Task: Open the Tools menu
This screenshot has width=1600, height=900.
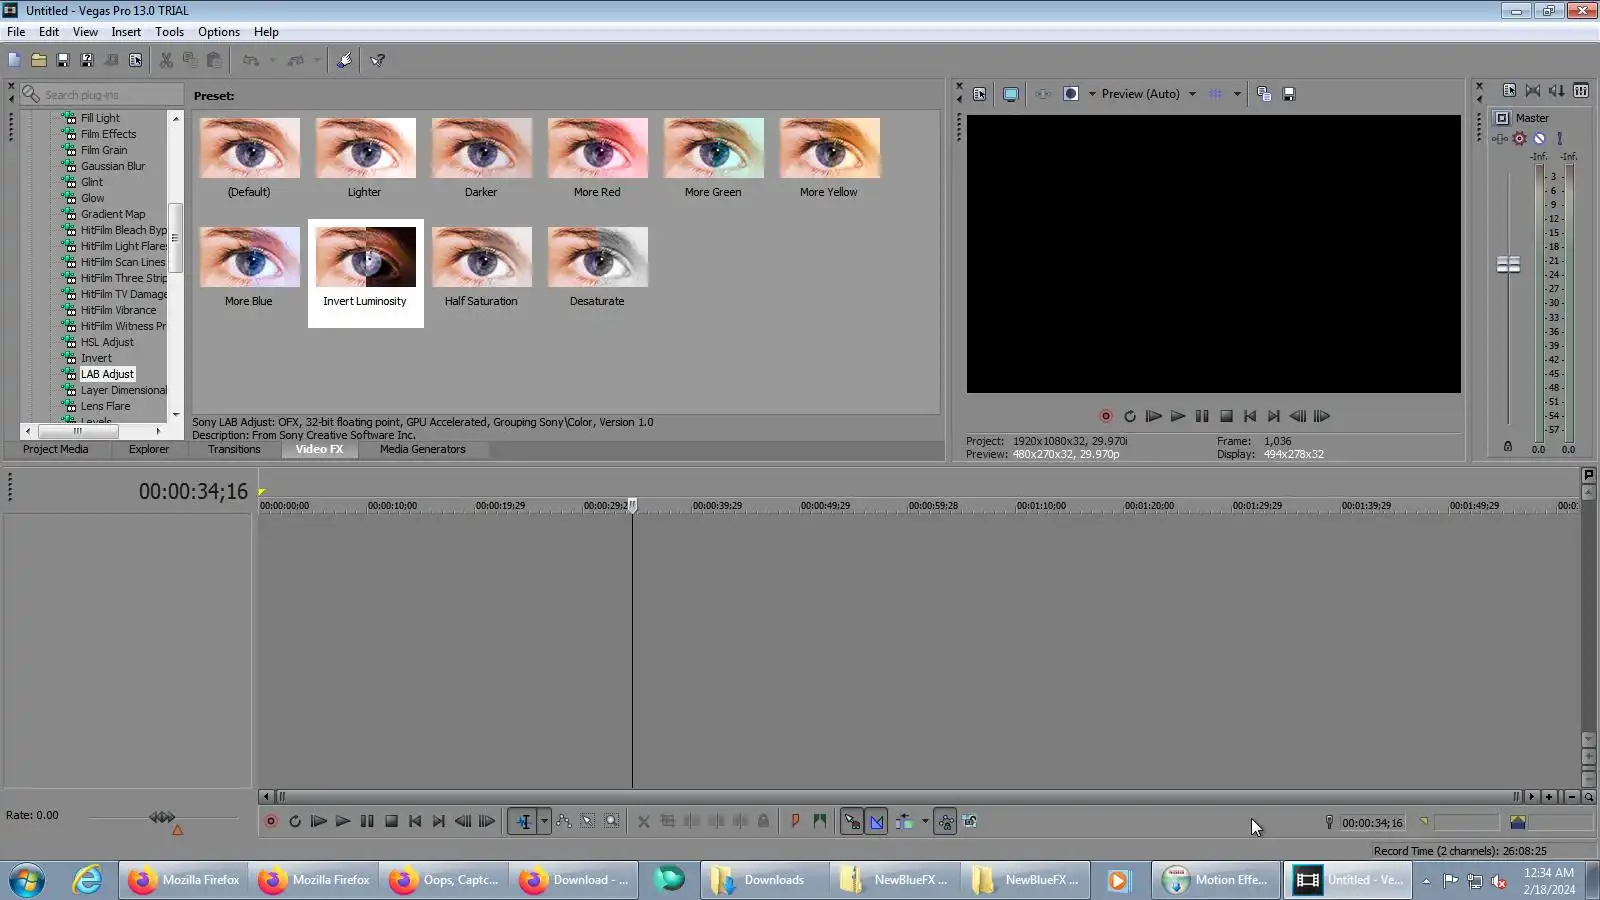Action: tap(169, 32)
